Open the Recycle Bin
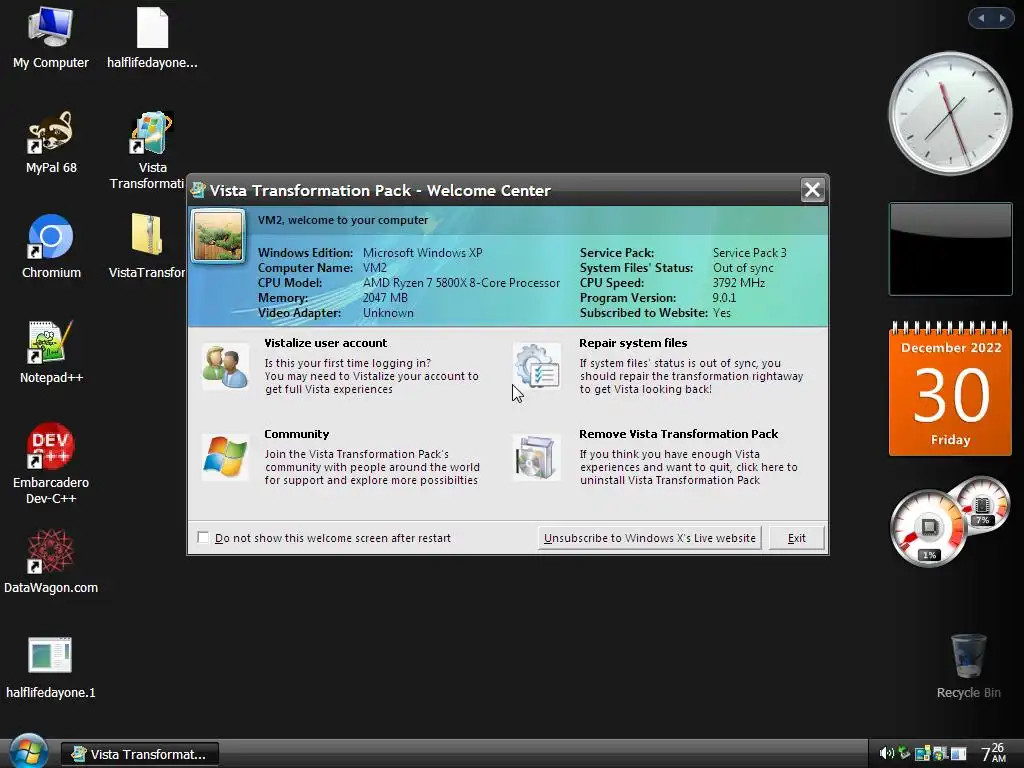 [968, 666]
